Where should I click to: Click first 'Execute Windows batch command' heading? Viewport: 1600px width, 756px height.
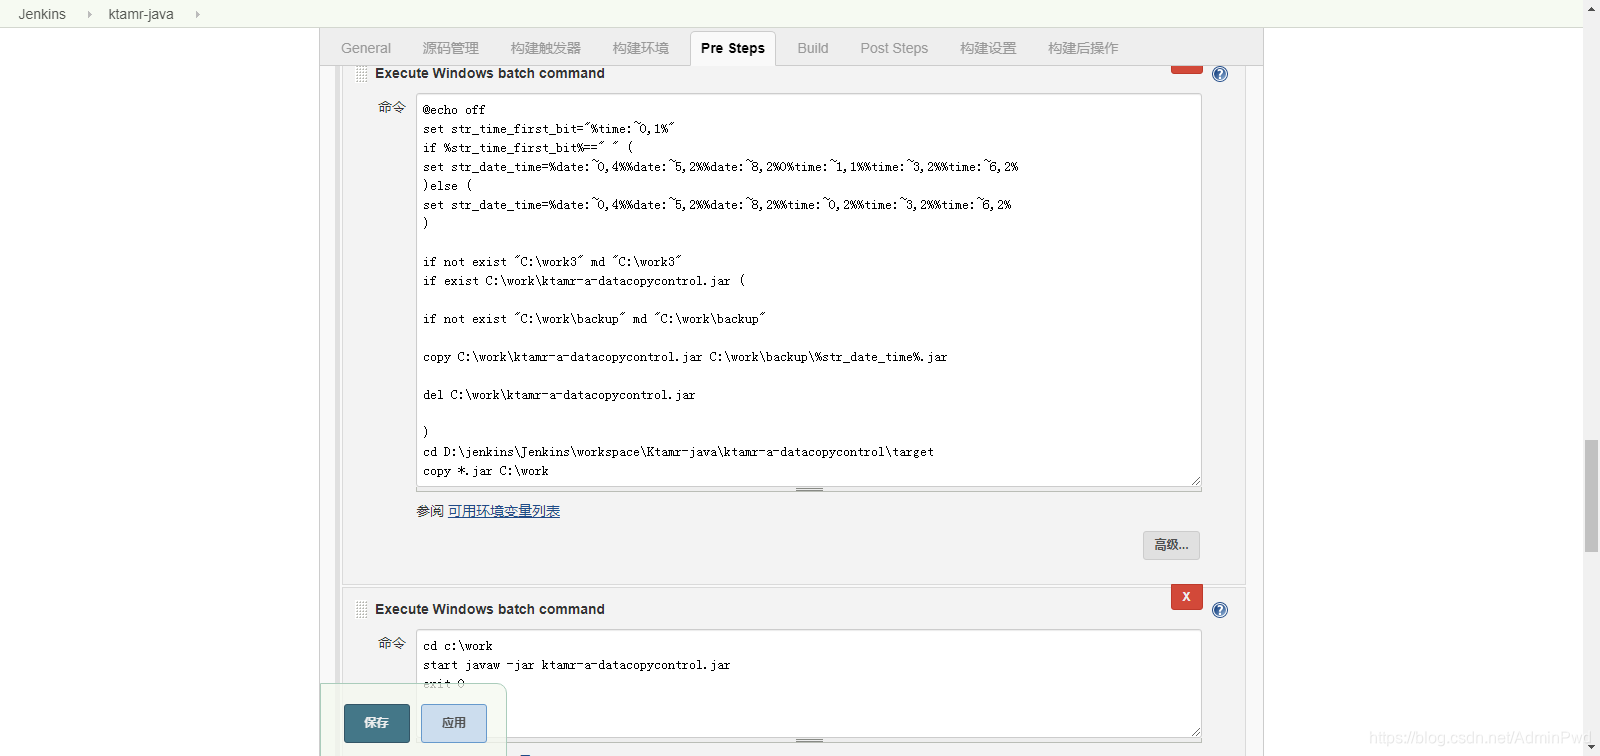click(490, 74)
